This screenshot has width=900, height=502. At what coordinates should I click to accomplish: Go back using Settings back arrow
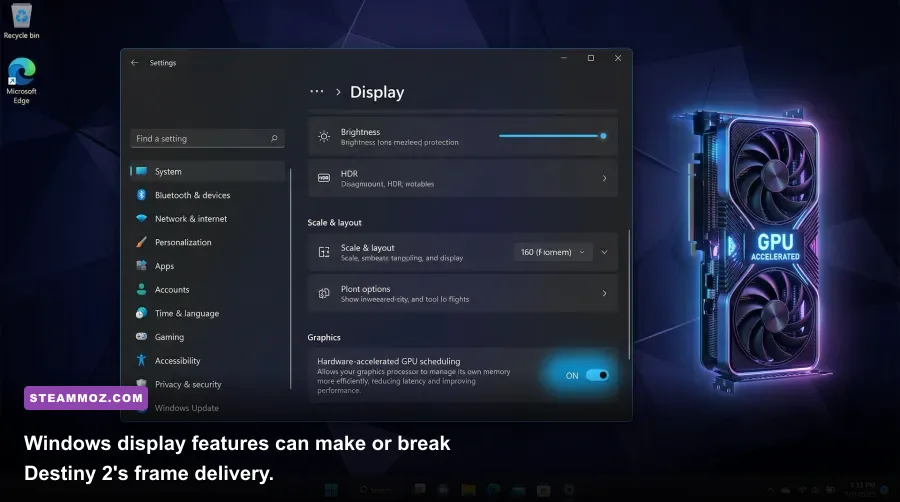pos(134,63)
